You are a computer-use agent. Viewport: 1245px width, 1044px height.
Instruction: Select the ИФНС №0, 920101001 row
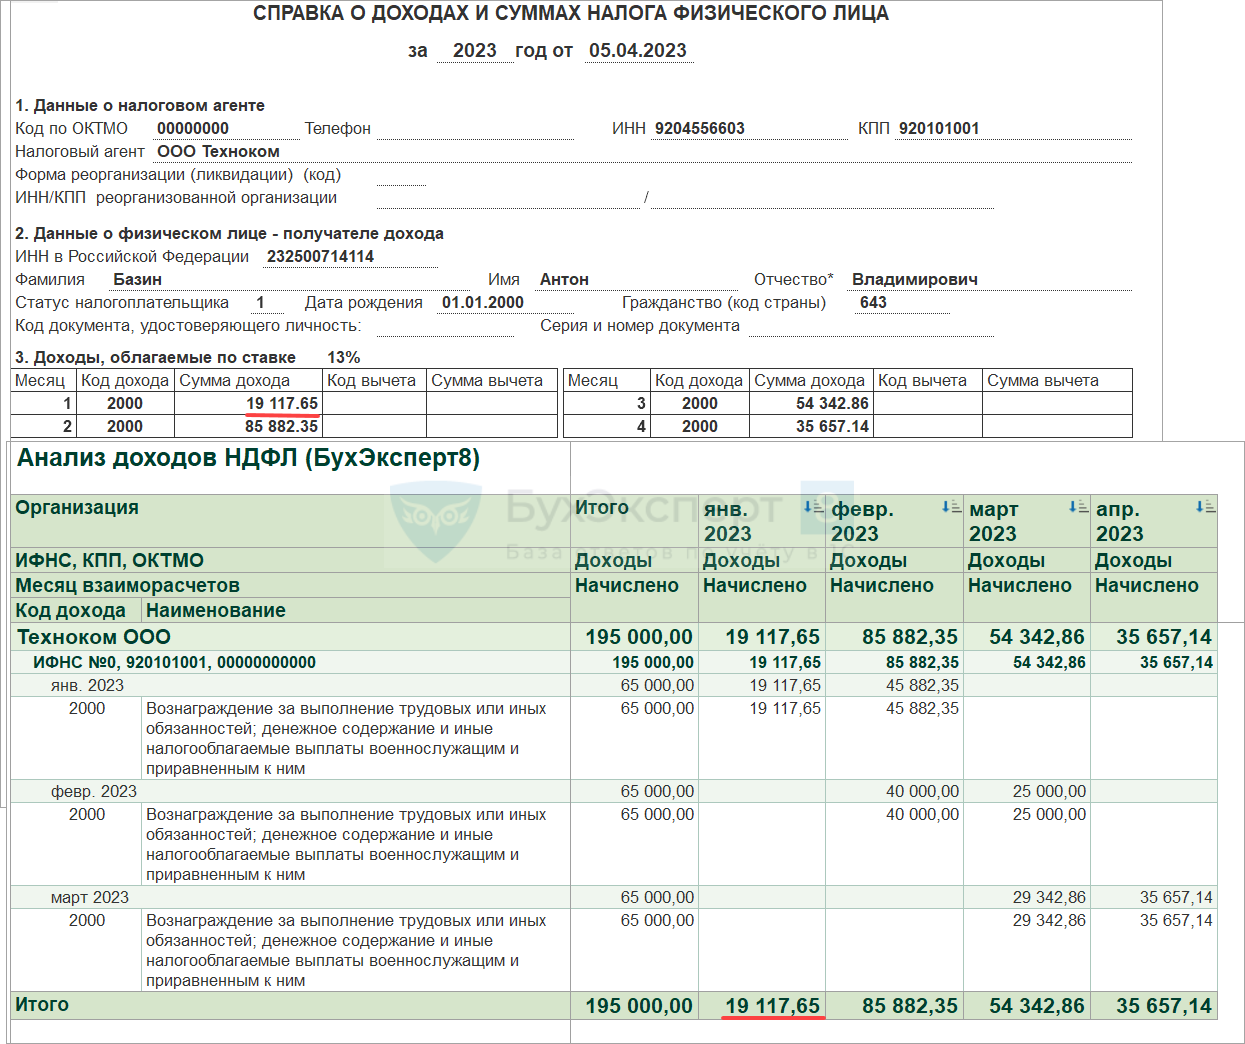pyautogui.click(x=614, y=662)
